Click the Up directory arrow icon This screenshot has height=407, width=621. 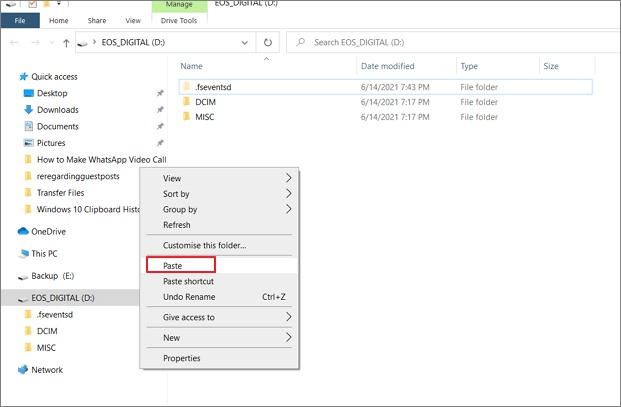[66, 43]
